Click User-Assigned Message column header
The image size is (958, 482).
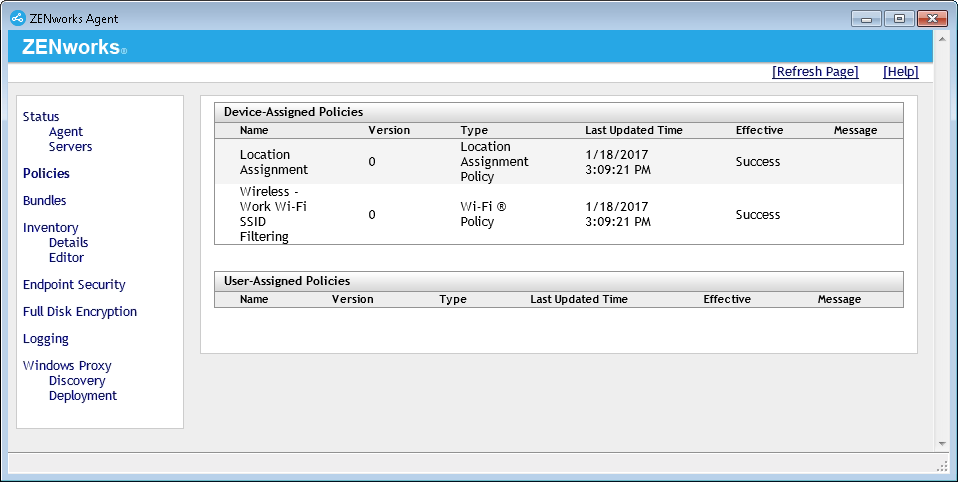(839, 299)
